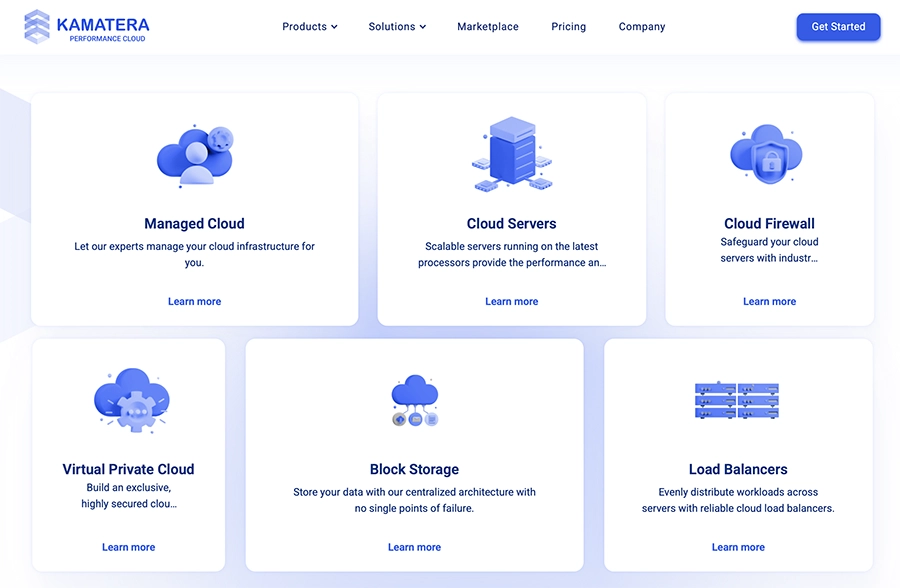Click the Cloud Firewall padlock cloud icon
Viewport: 900px width, 588px height.
[x=768, y=153]
